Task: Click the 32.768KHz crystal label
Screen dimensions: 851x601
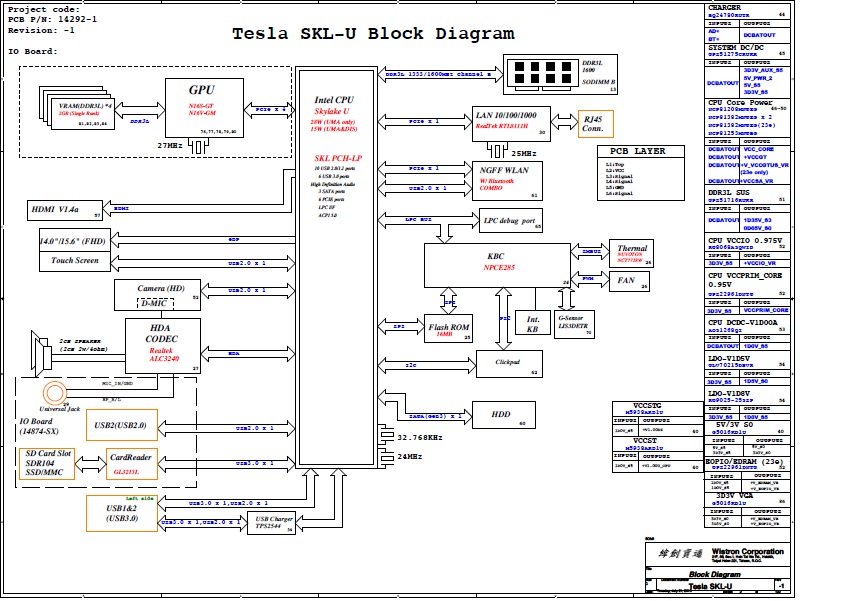Action: (420, 438)
